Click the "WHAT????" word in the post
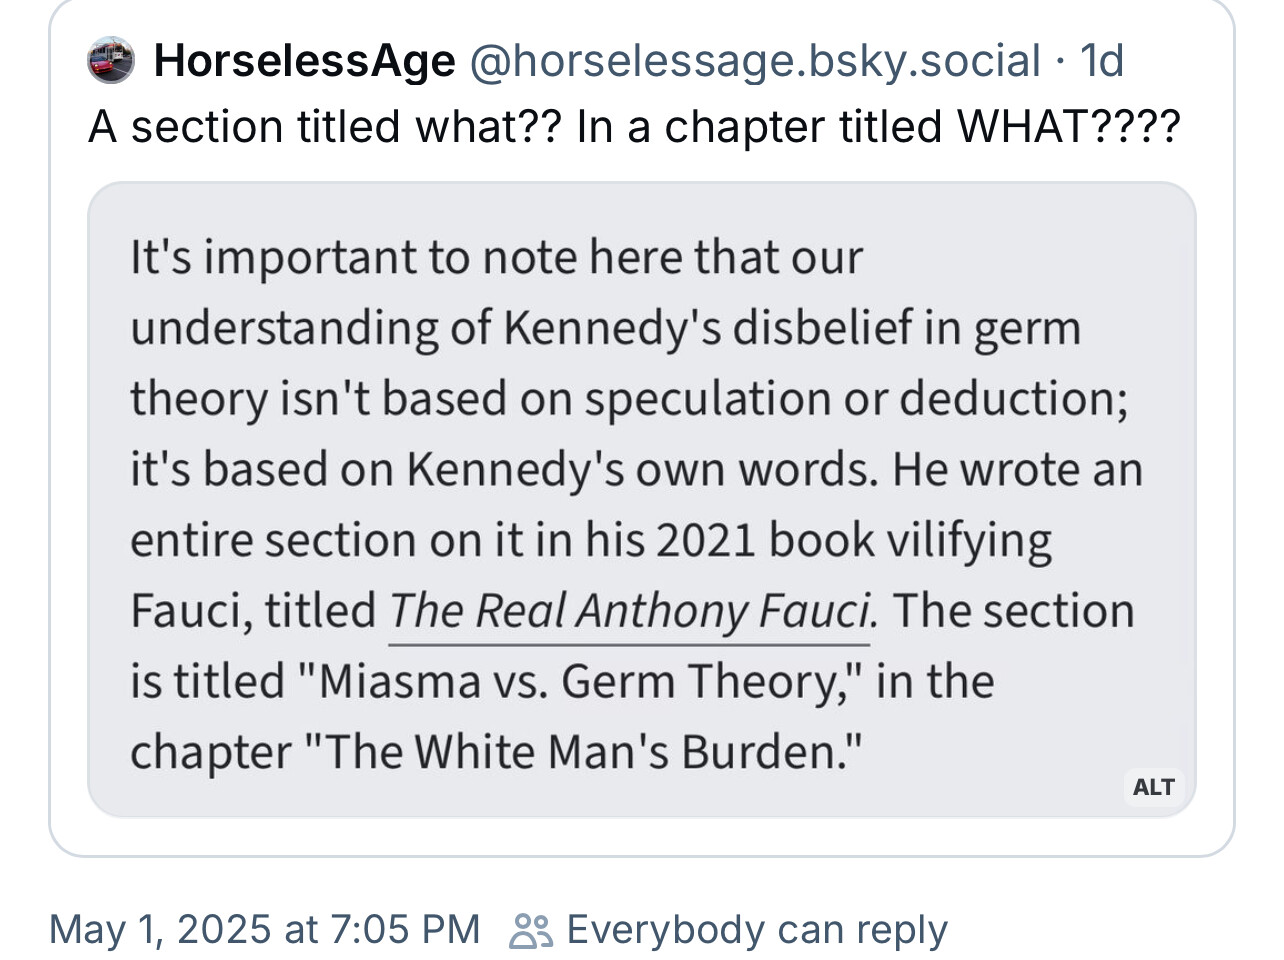 (x=1069, y=128)
